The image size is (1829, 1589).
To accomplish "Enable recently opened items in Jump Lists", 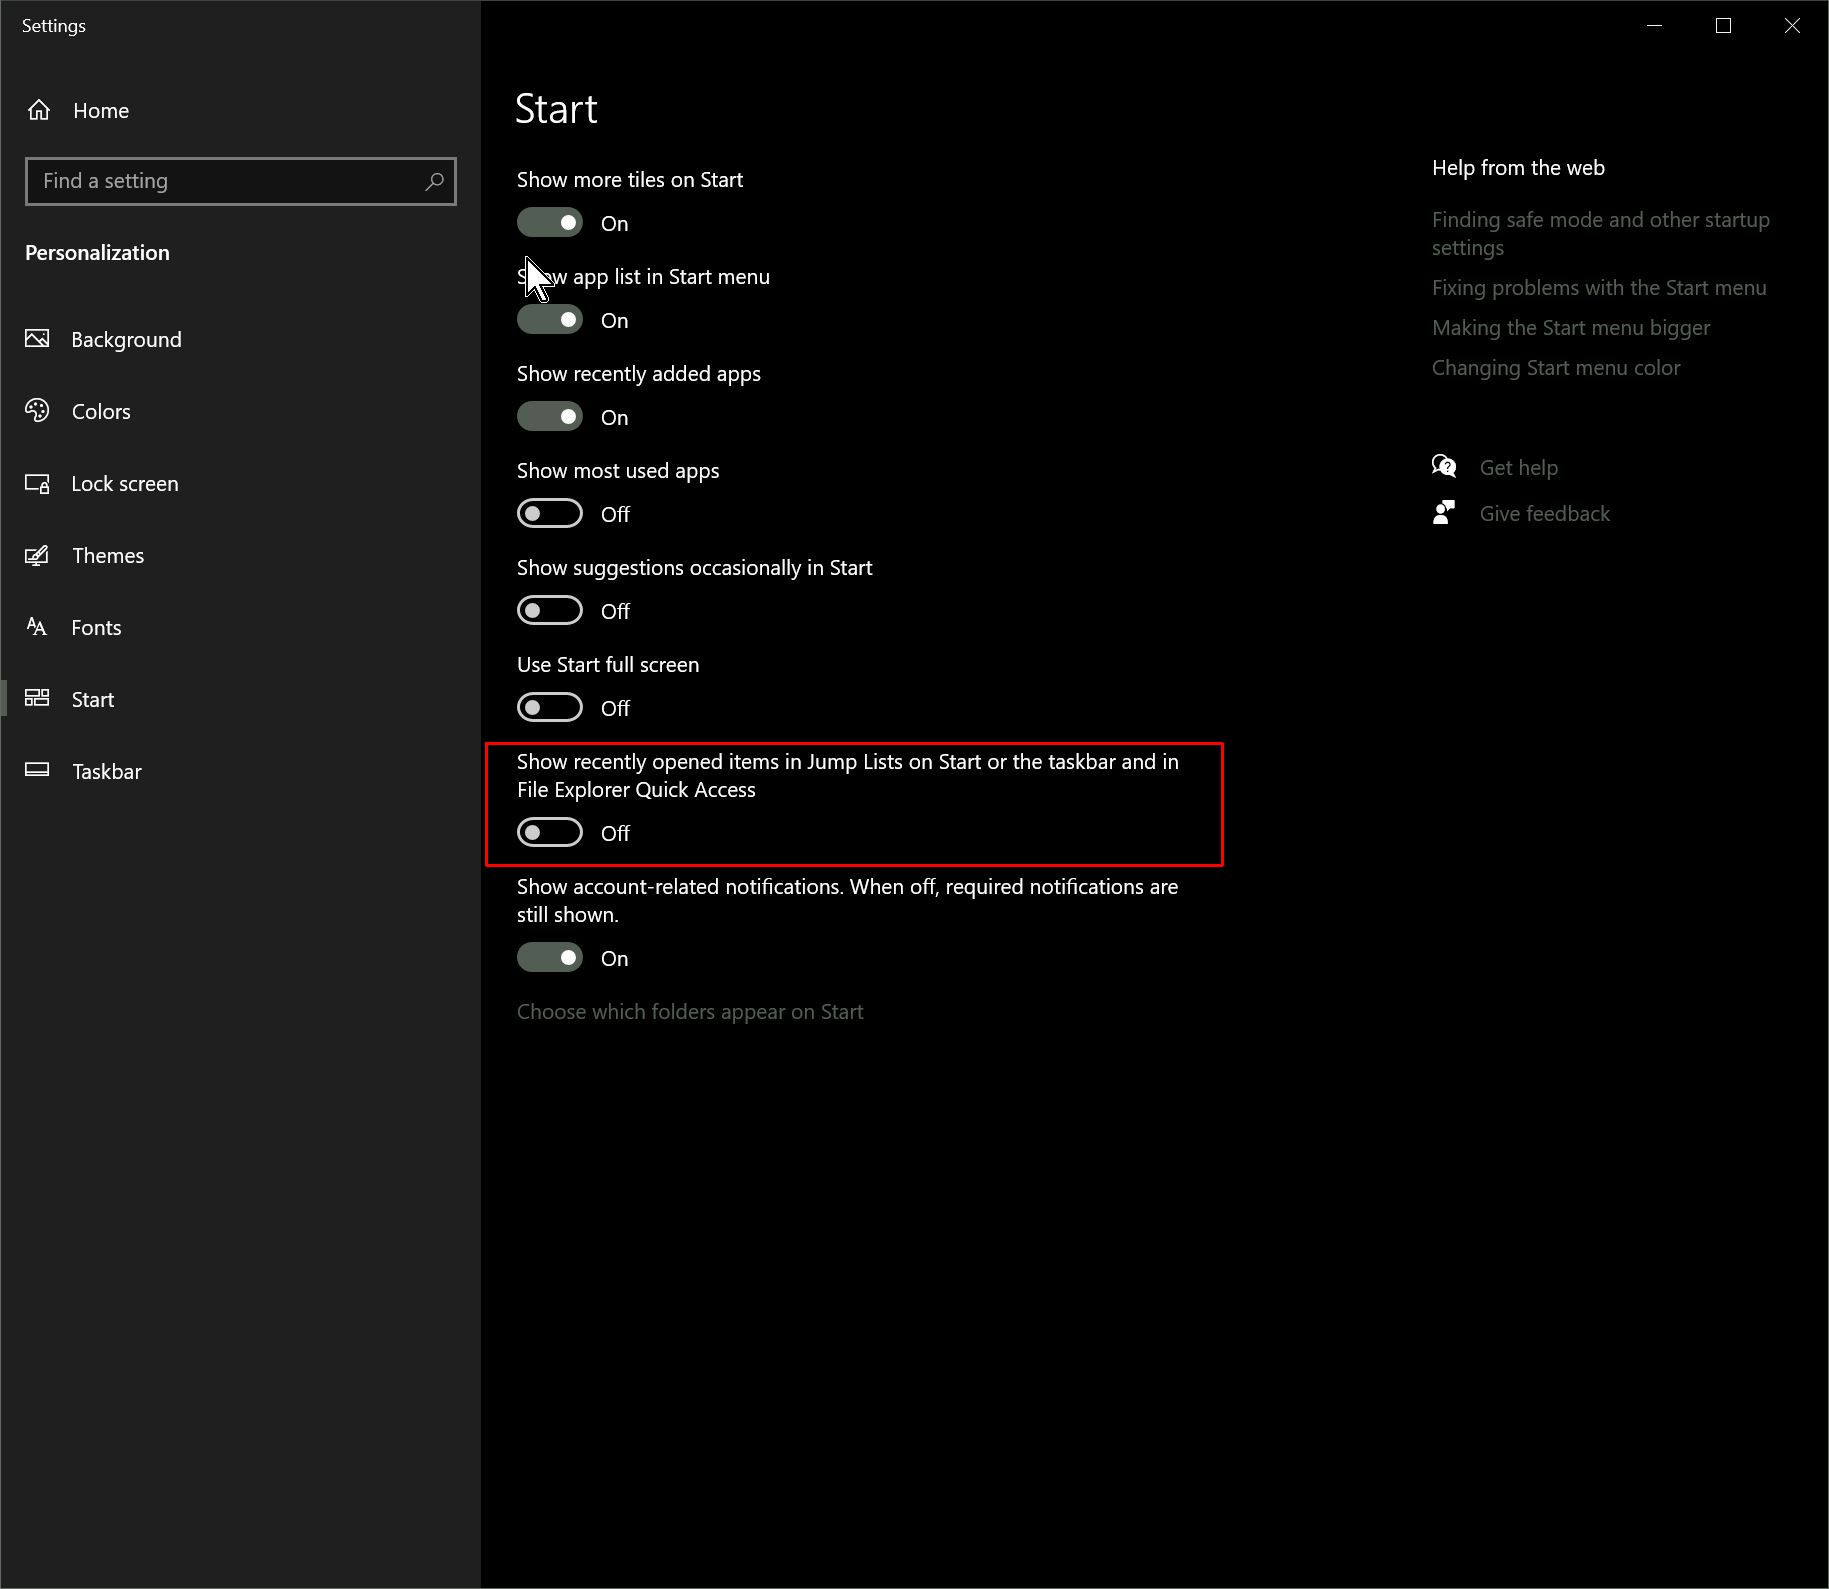I will [x=550, y=833].
